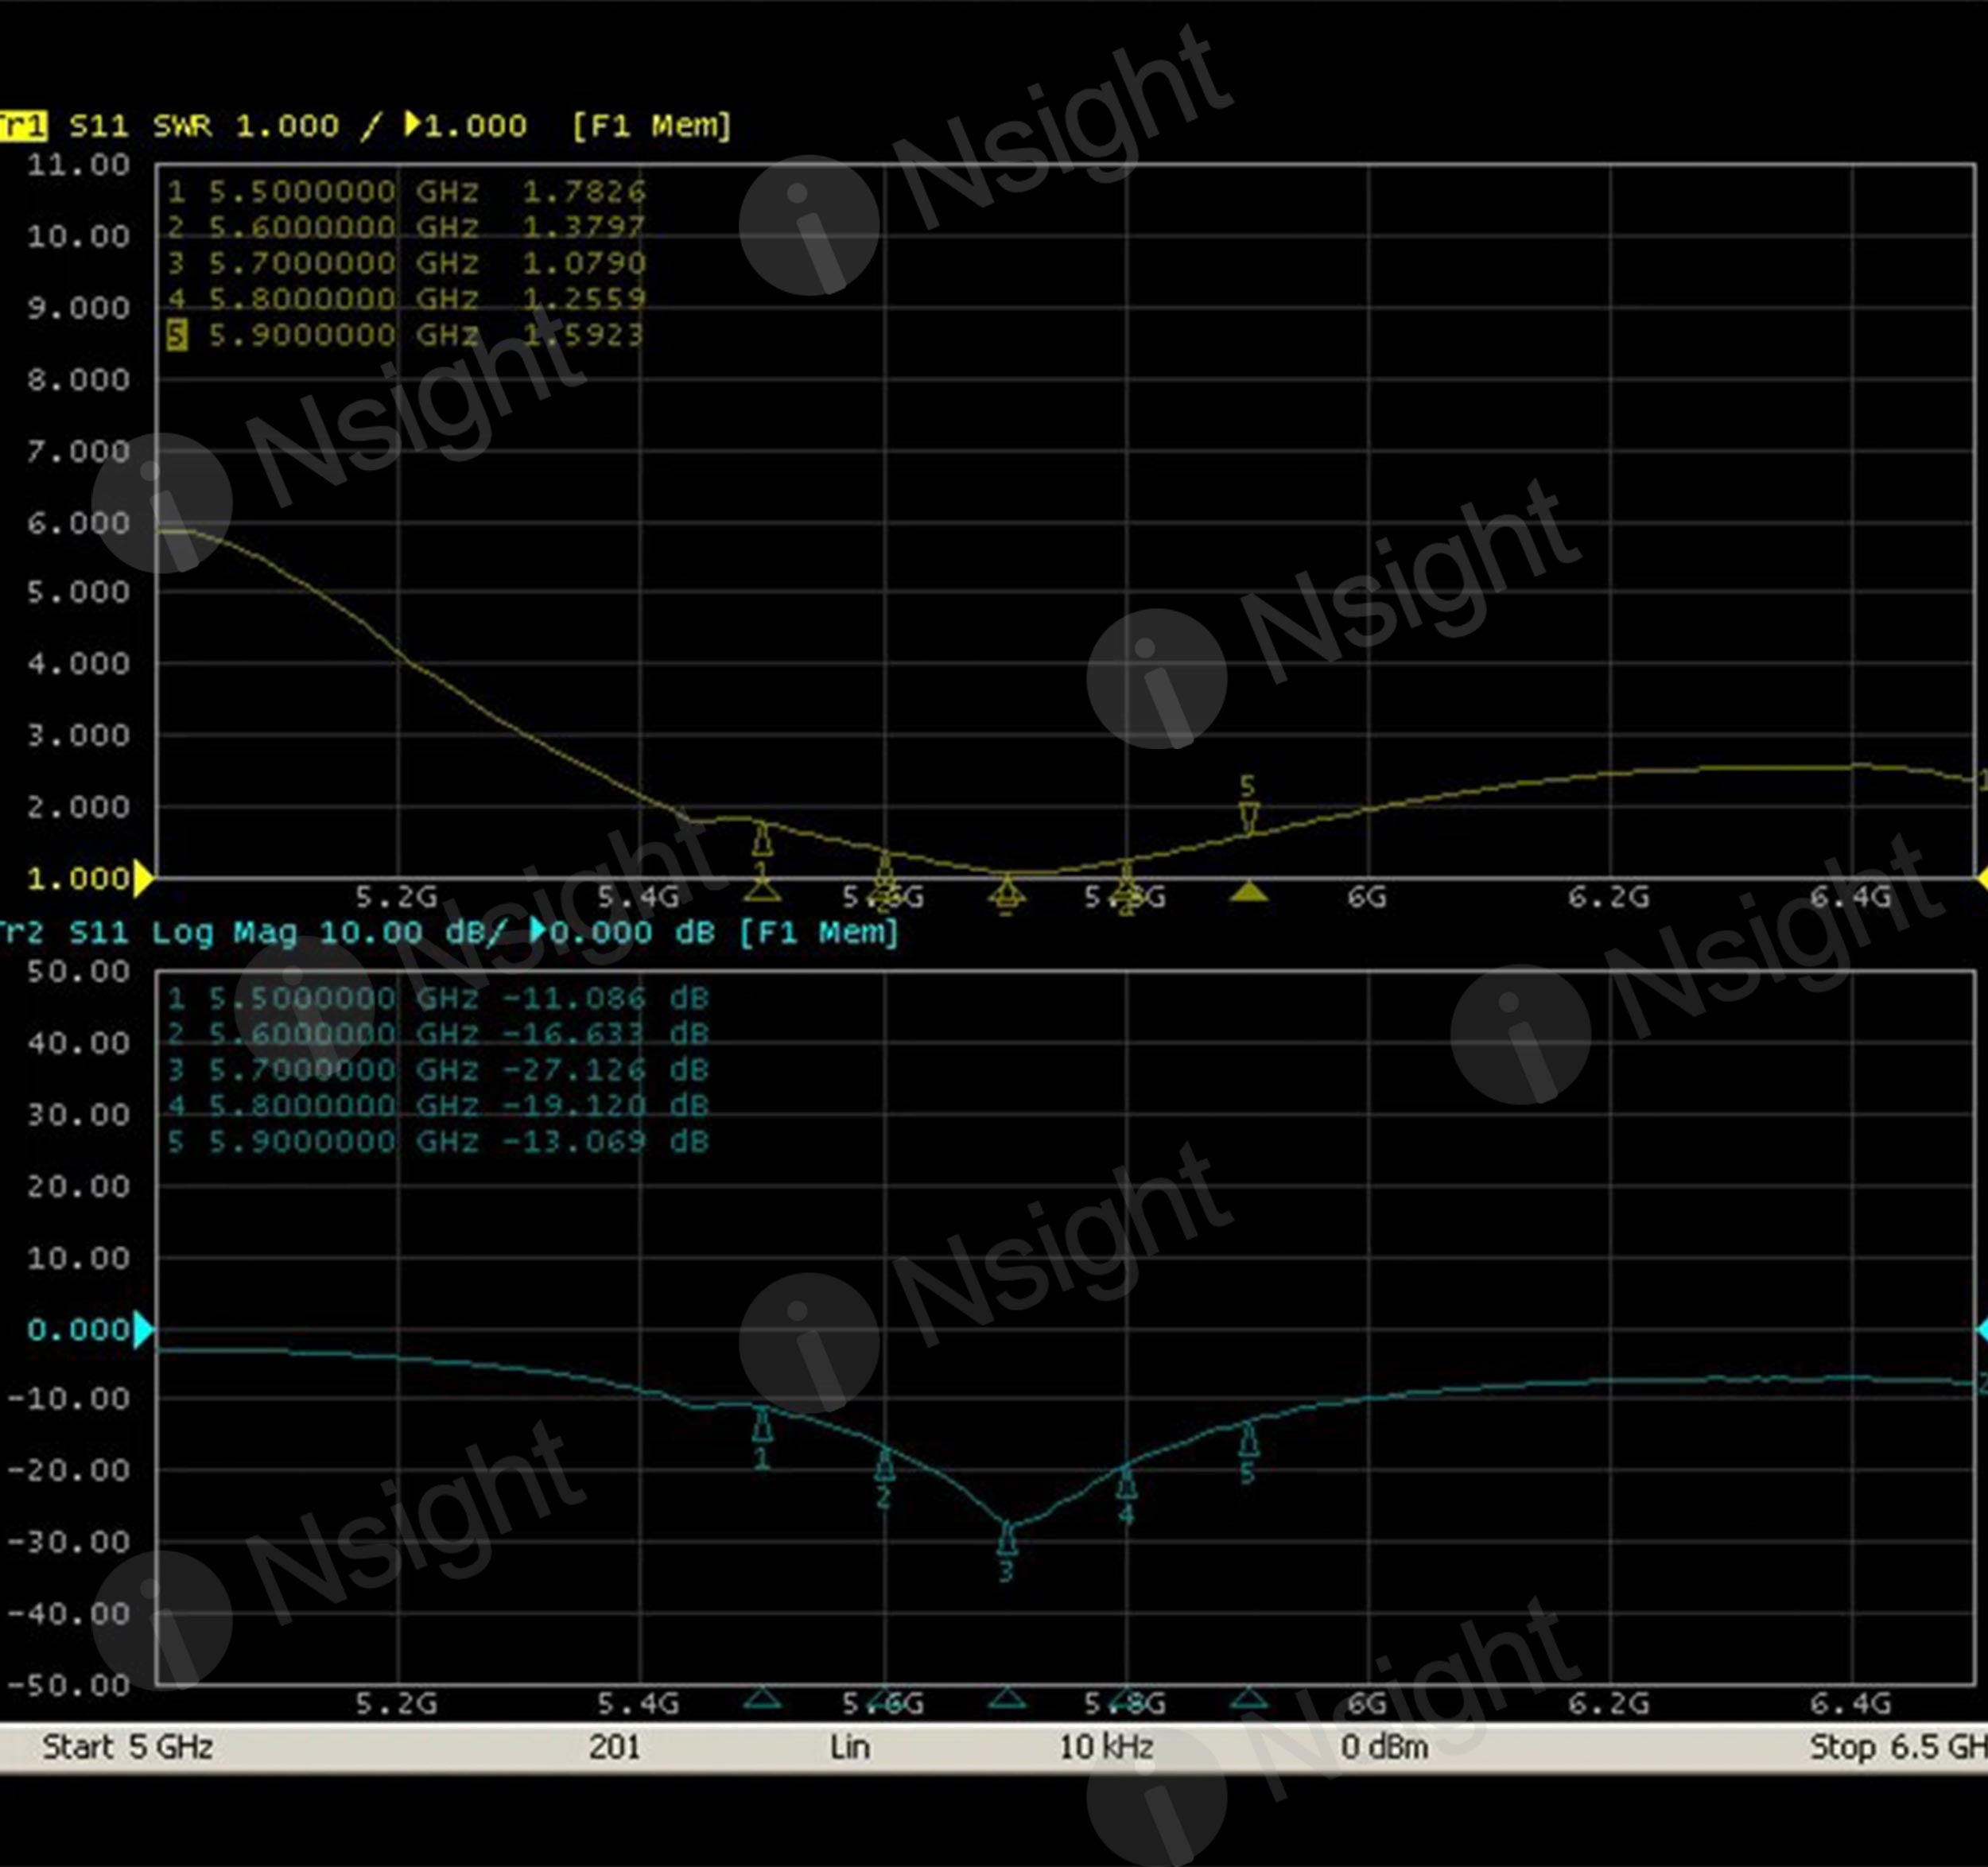
Task: Click marker 1 on the yellow SWR trace
Action: pyautogui.click(x=762, y=838)
